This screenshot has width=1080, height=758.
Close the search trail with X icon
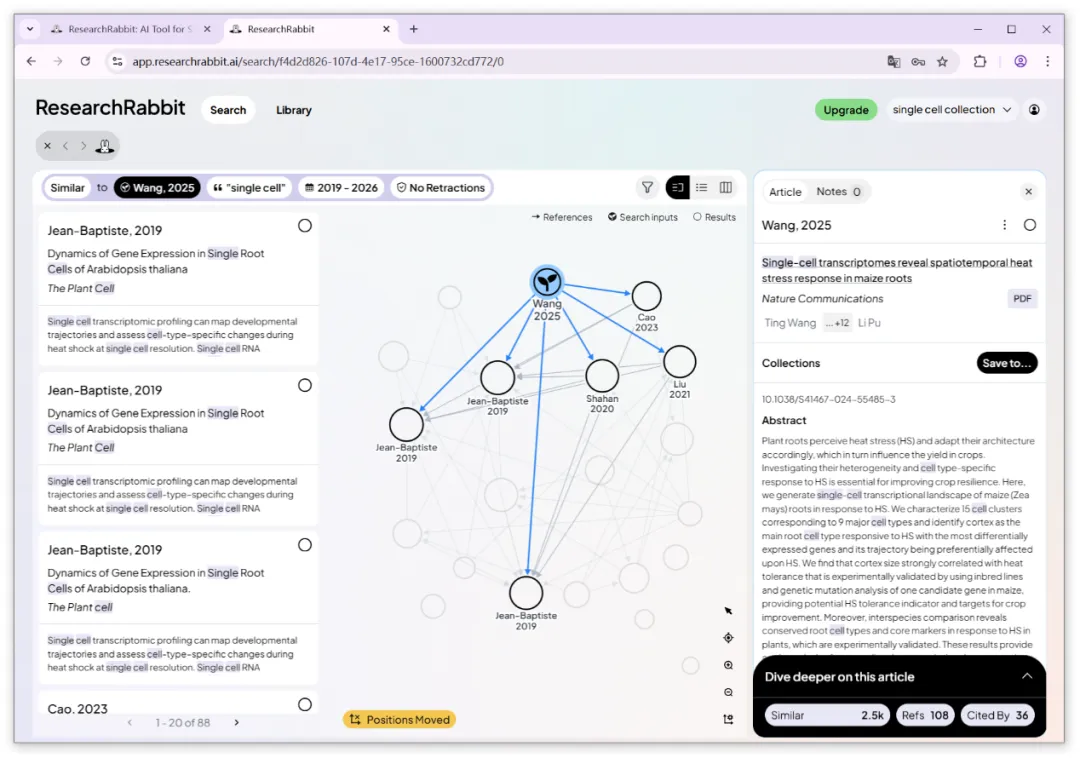(x=48, y=146)
